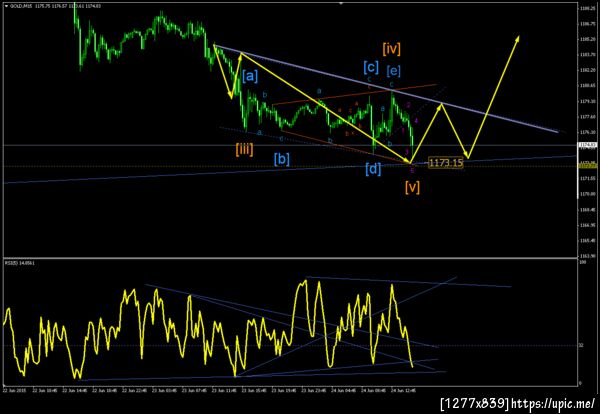Click the 1173.15 price level label

coord(445,163)
